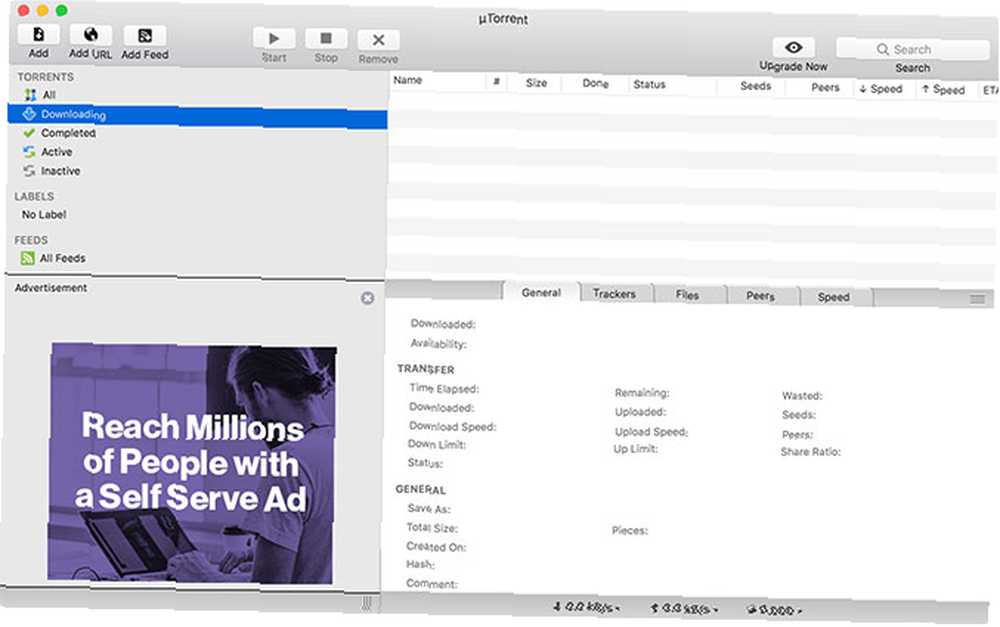This screenshot has width=1000, height=627.
Task: Click the Upgrade Now label
Action: coord(793,66)
